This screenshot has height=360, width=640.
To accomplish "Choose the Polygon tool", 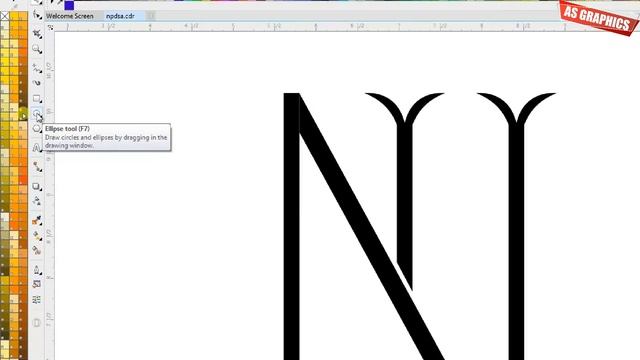I will (37, 129).
